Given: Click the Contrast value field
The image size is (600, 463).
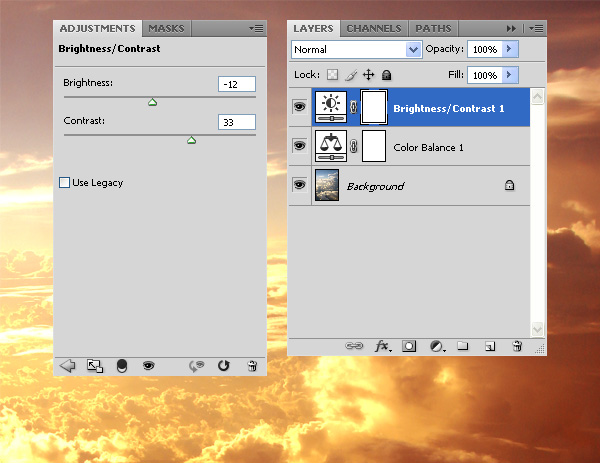Looking at the screenshot, I should 237,122.
